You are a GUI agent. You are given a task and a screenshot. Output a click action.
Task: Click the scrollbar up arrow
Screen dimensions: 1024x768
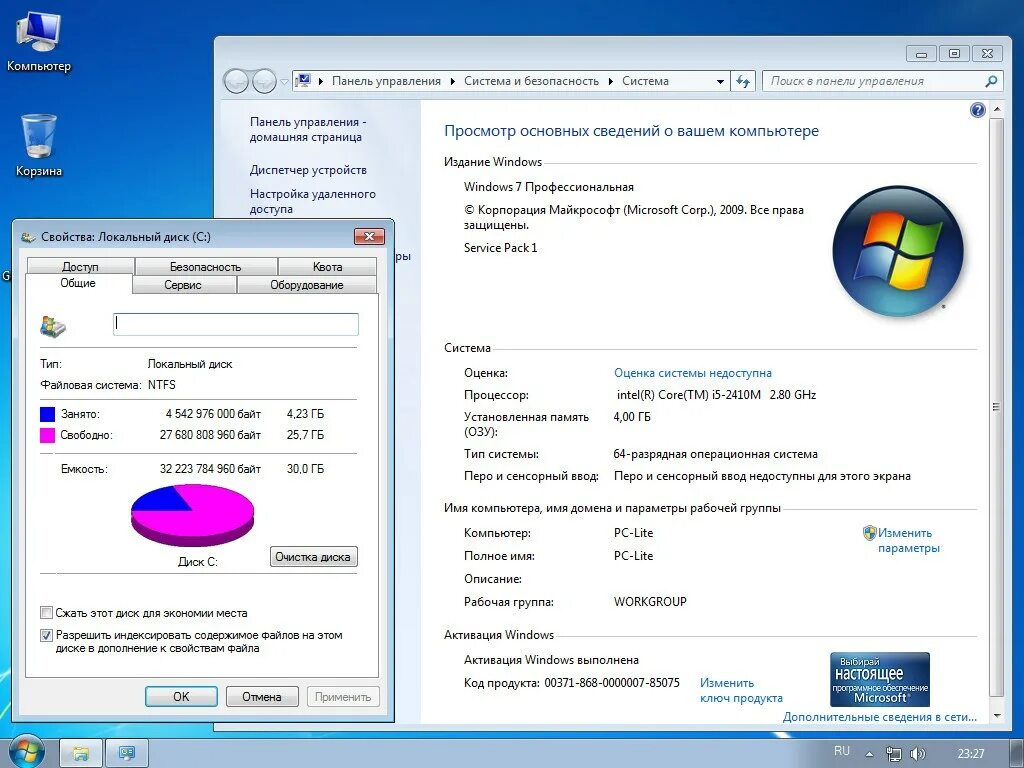(x=997, y=109)
